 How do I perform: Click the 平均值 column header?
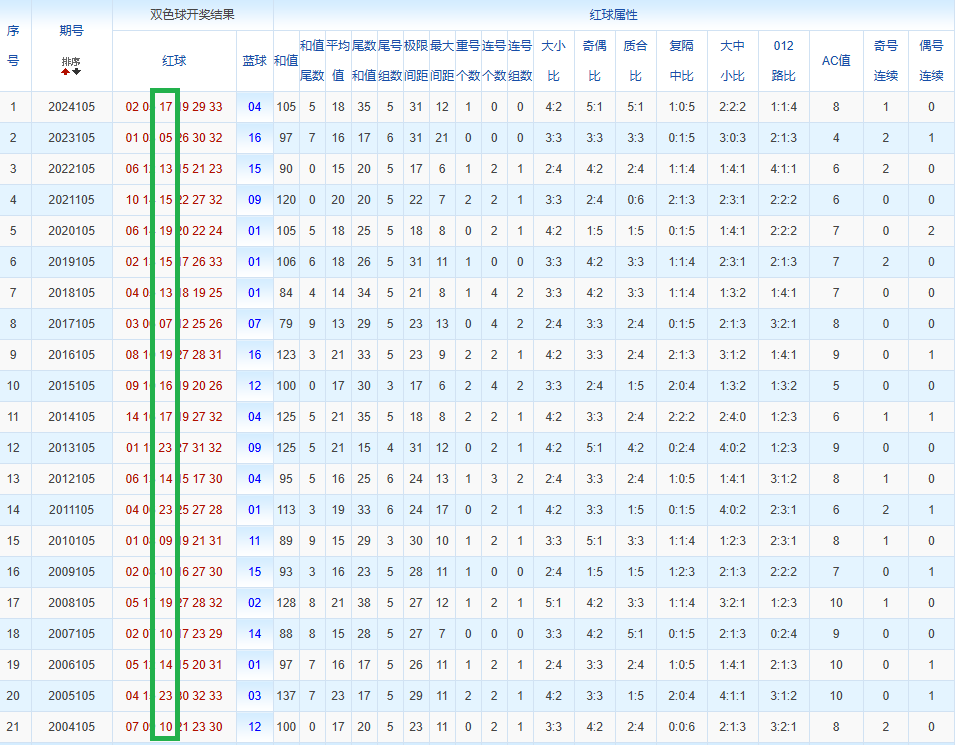point(338,60)
